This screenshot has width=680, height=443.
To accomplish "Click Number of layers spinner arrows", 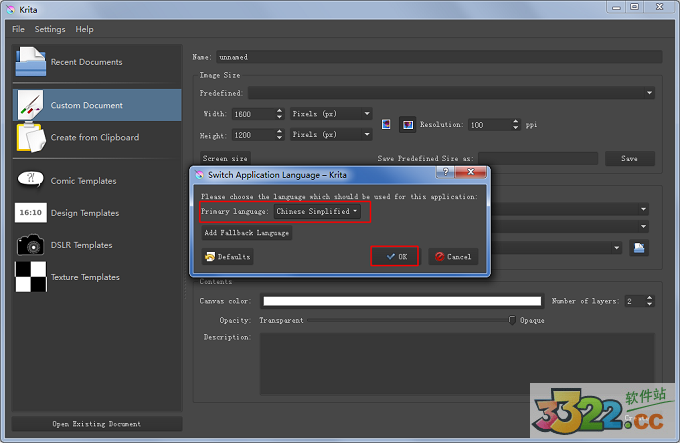I will [x=649, y=301].
